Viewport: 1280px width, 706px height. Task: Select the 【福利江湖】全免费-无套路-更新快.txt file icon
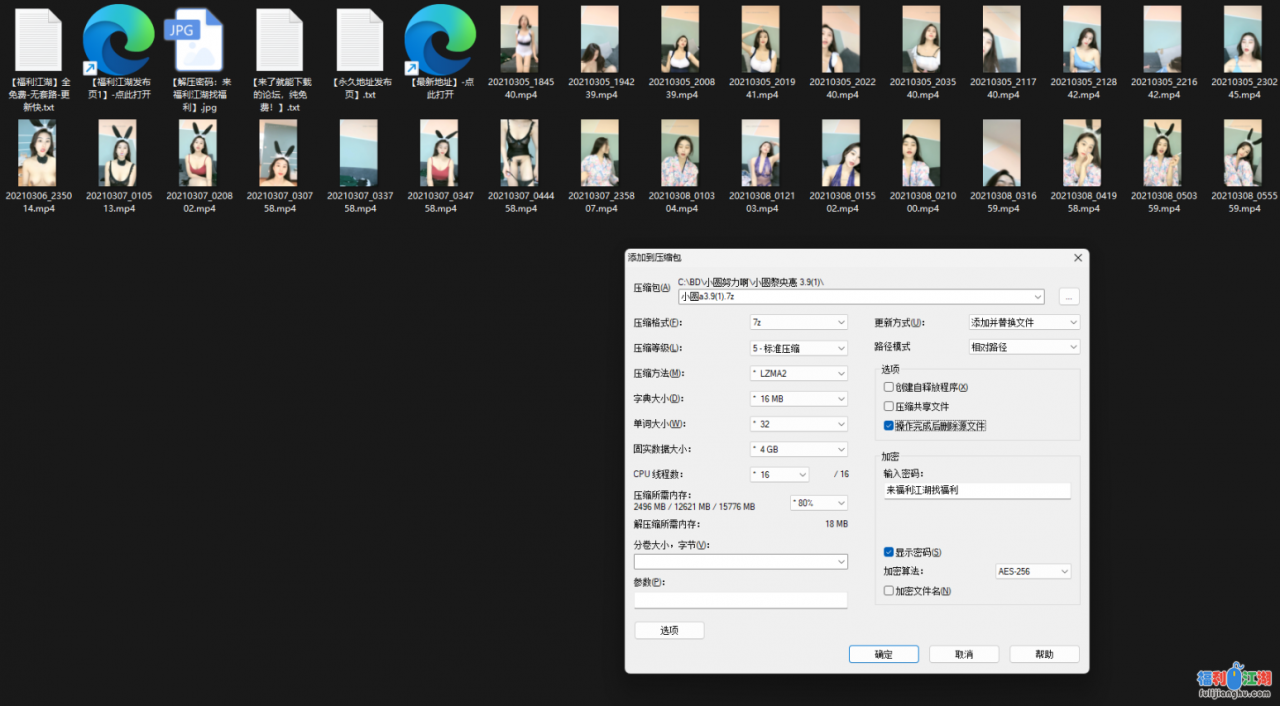click(38, 40)
